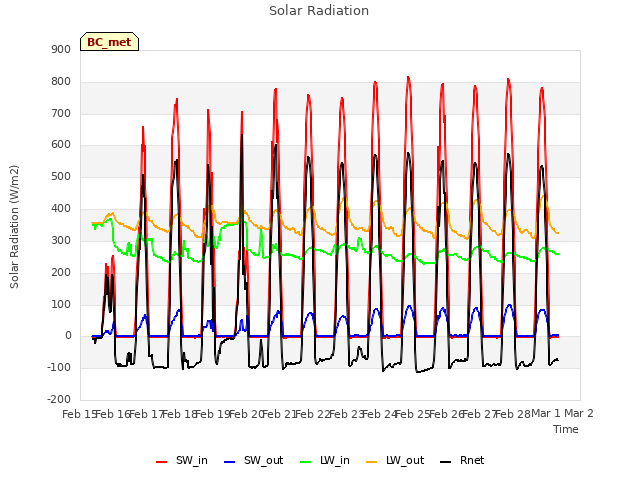Click the Feb 27 x-axis tick label
This screenshot has height=480, width=640.
[x=480, y=414]
